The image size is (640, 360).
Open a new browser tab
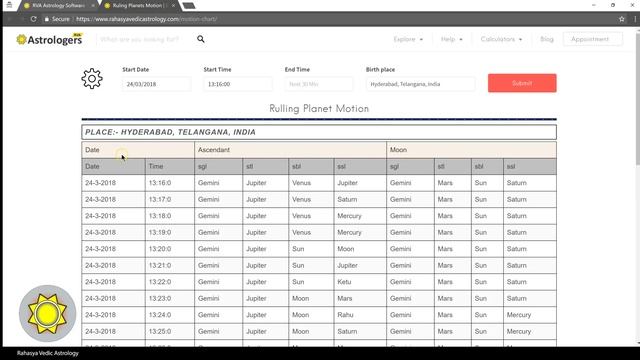point(189,6)
